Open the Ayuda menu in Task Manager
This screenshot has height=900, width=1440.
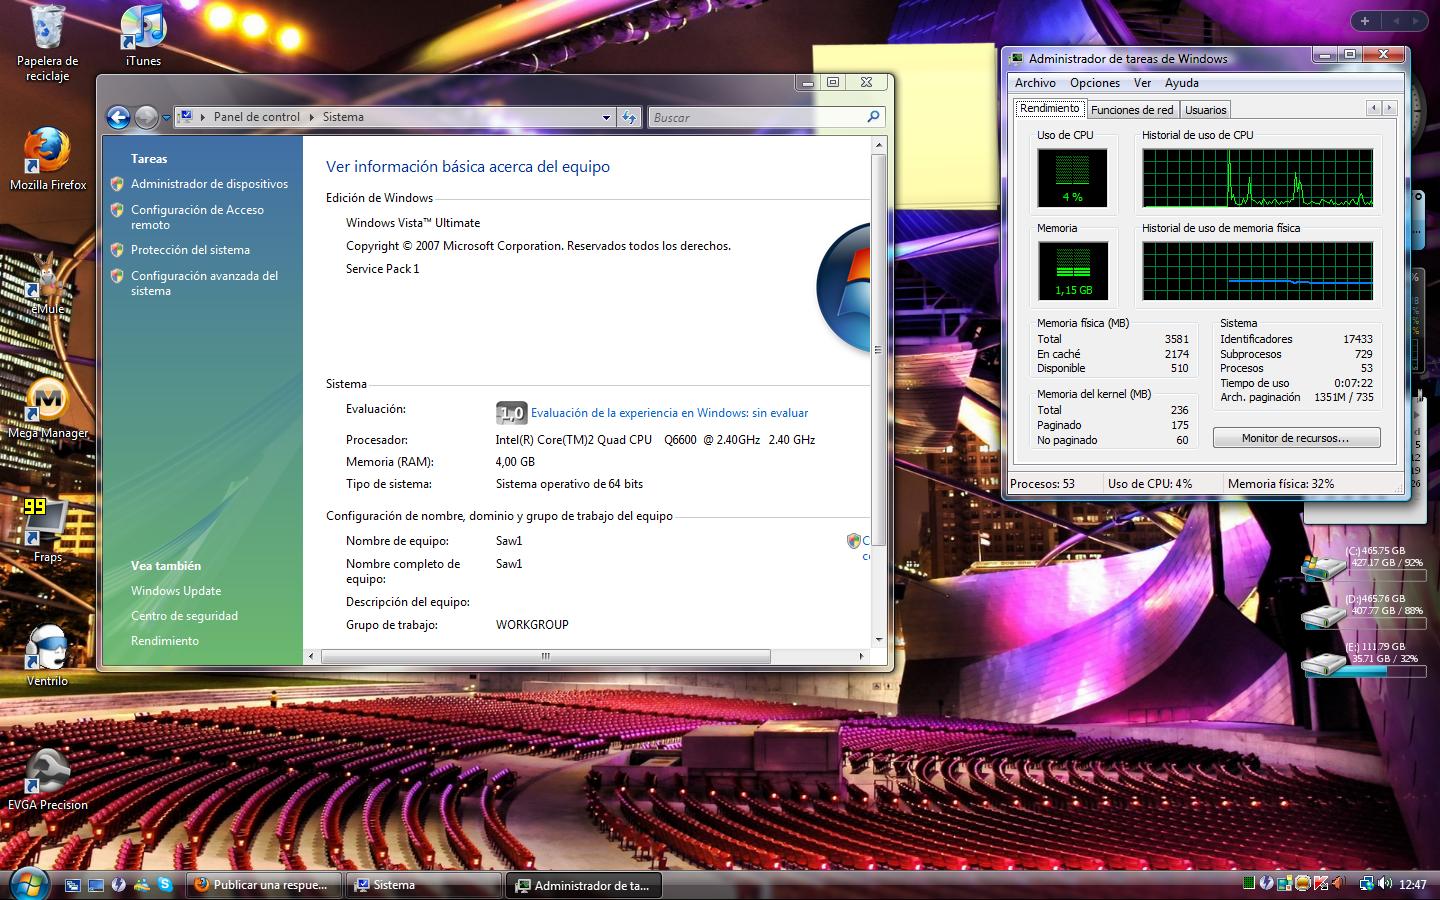click(1181, 83)
